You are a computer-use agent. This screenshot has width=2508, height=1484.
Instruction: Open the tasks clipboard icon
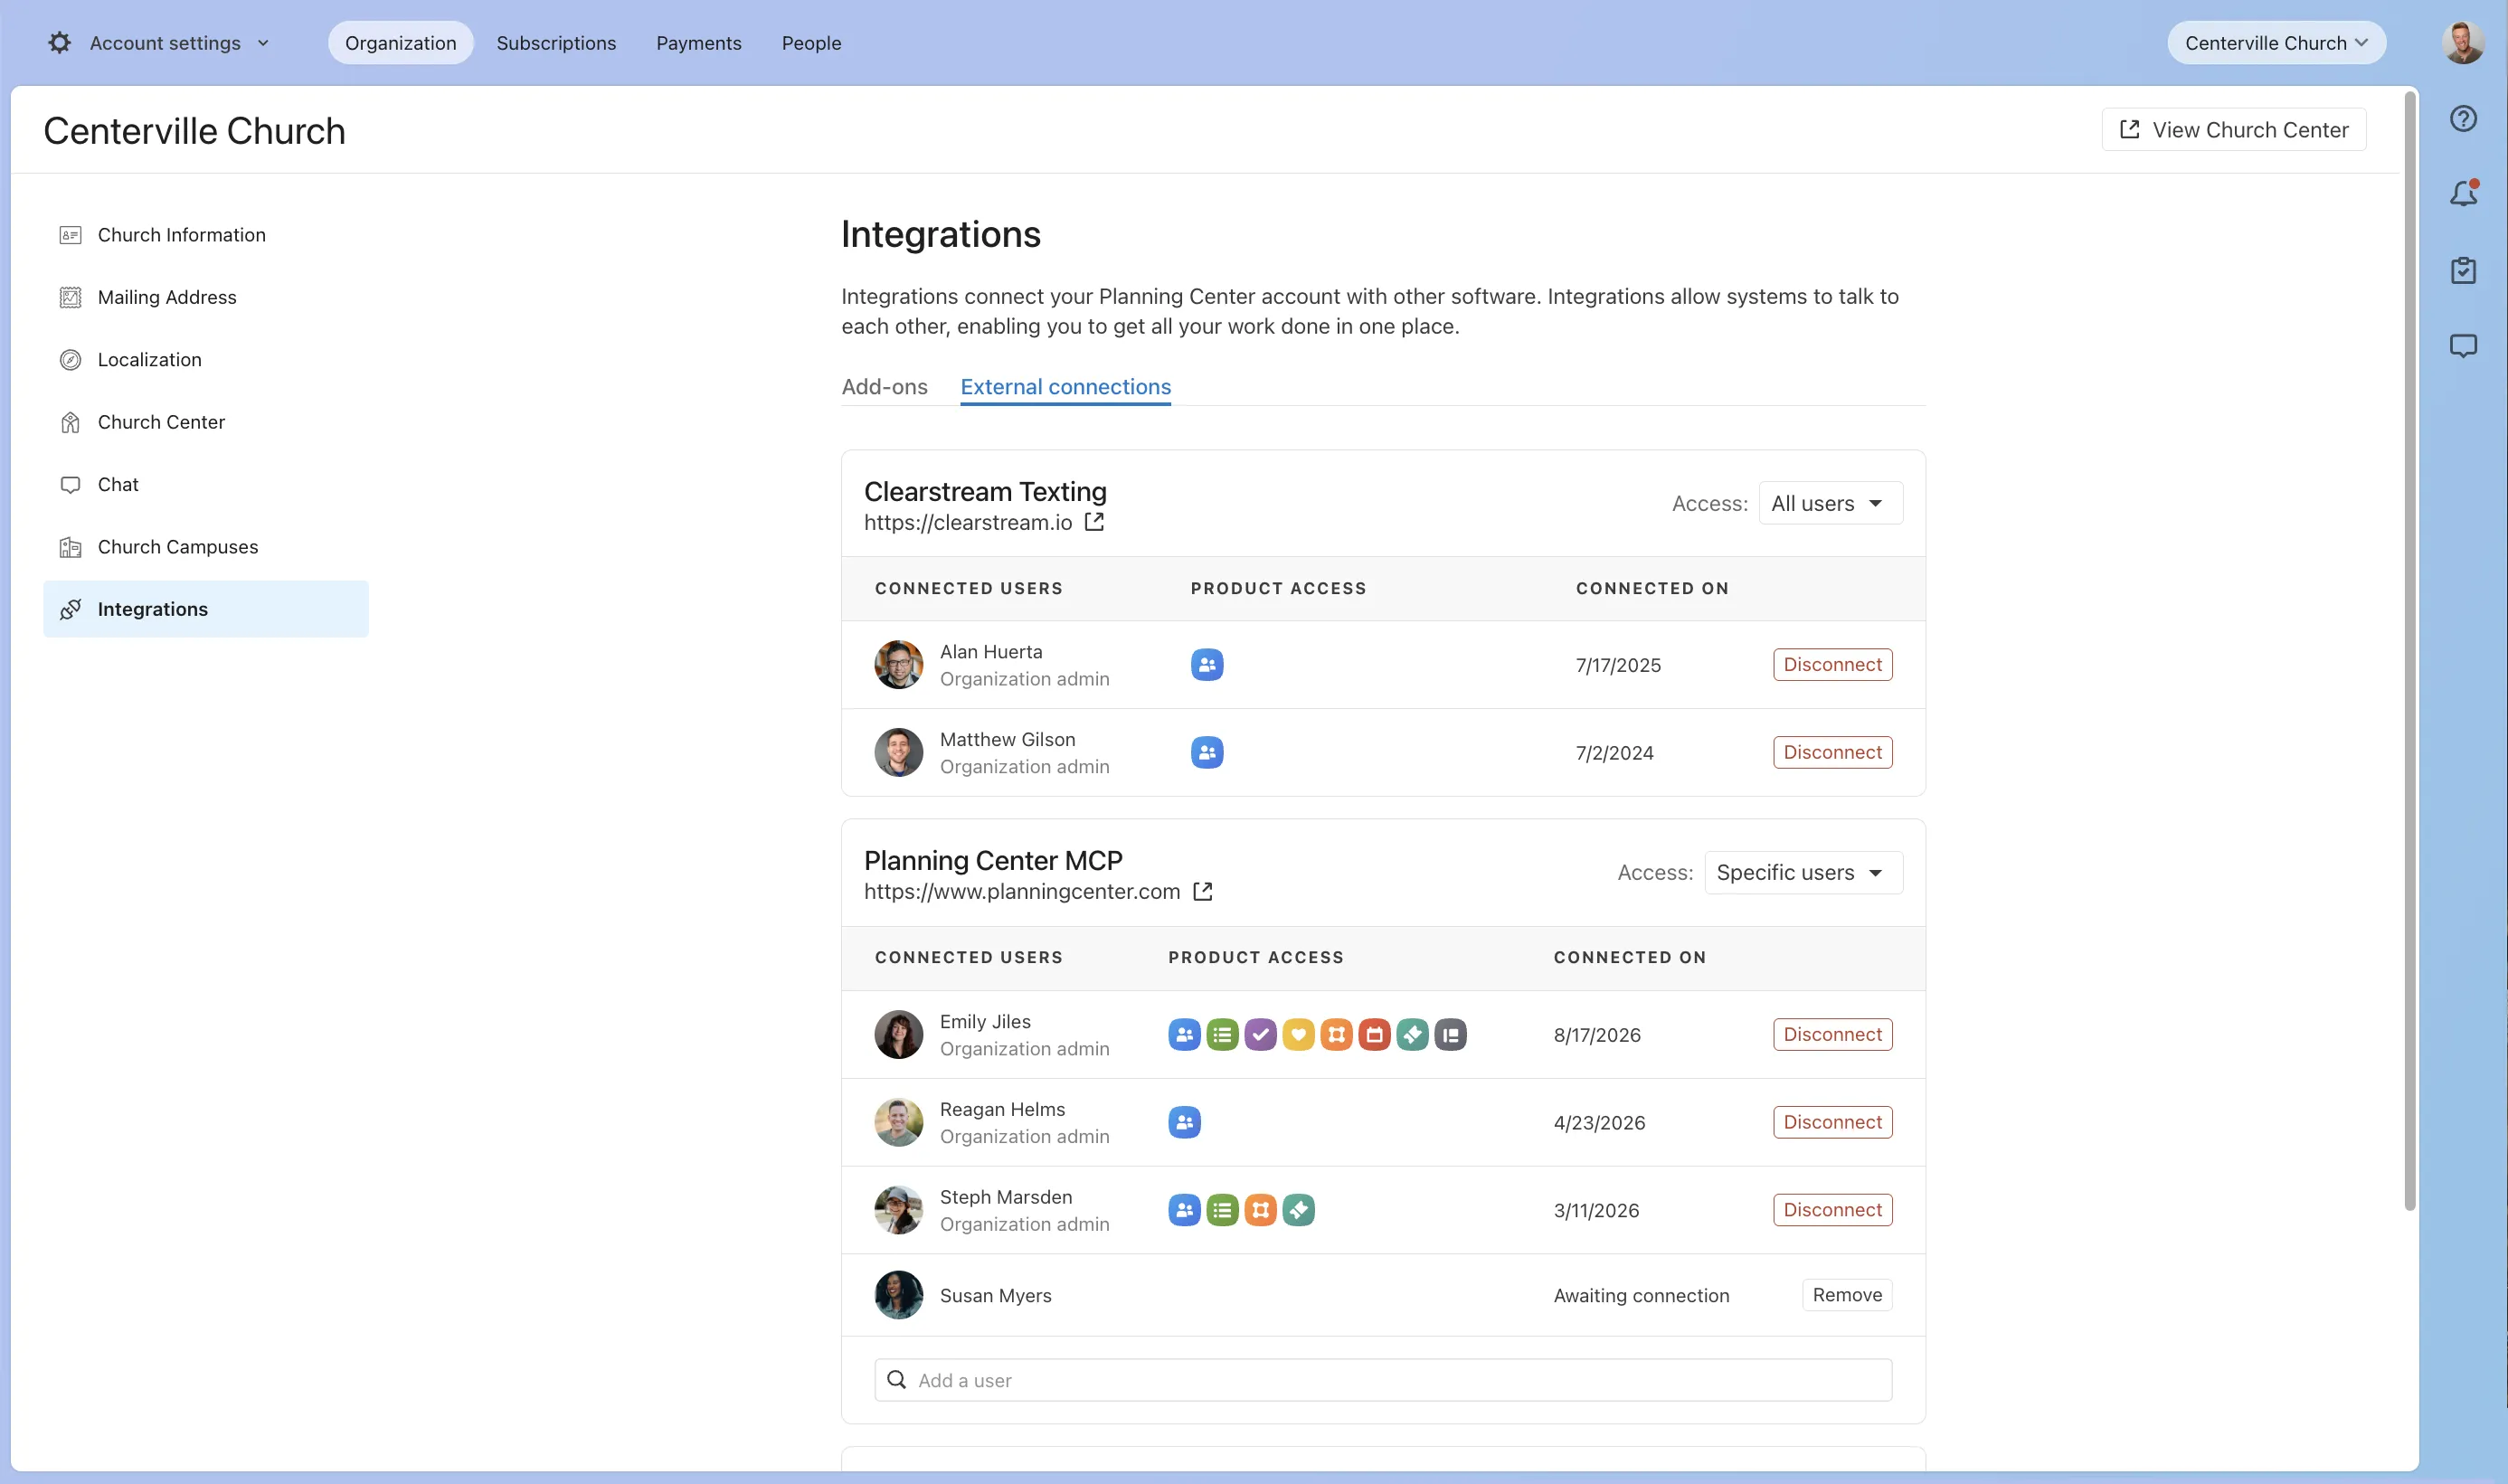pyautogui.click(x=2463, y=270)
